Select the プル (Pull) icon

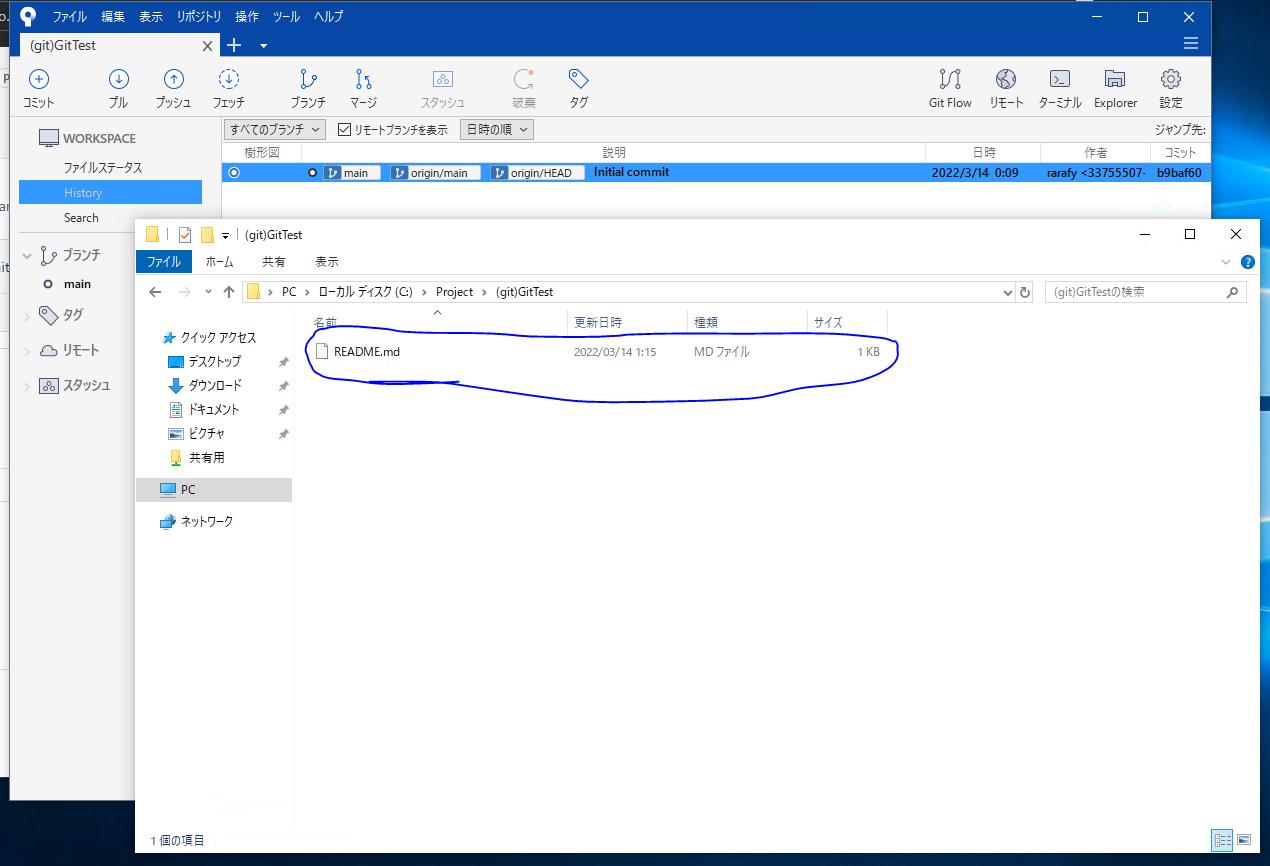tap(118, 87)
